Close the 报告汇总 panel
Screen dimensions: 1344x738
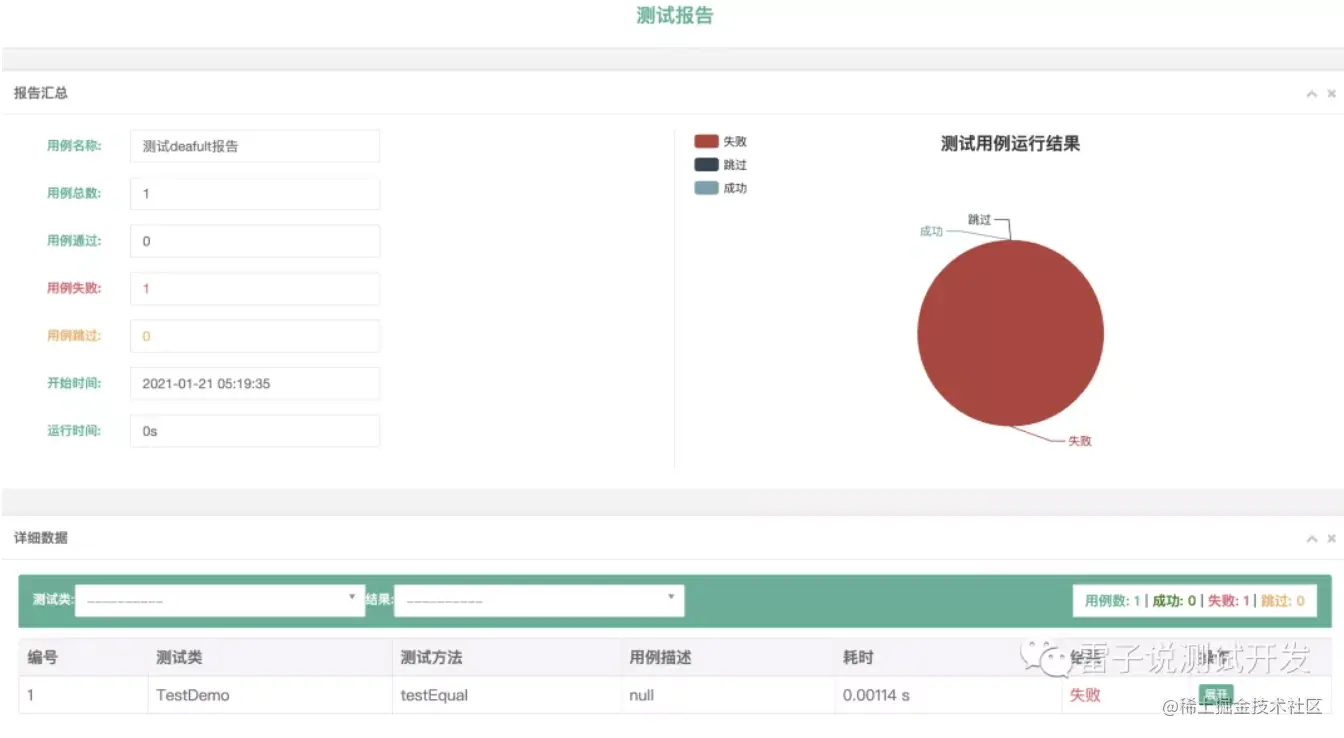tap(1331, 93)
